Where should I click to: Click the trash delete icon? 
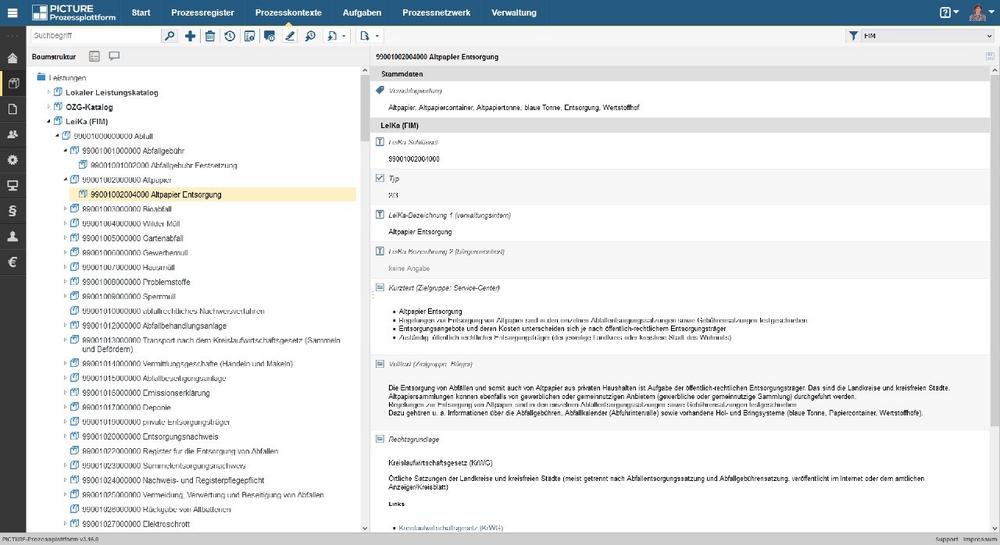pos(209,36)
